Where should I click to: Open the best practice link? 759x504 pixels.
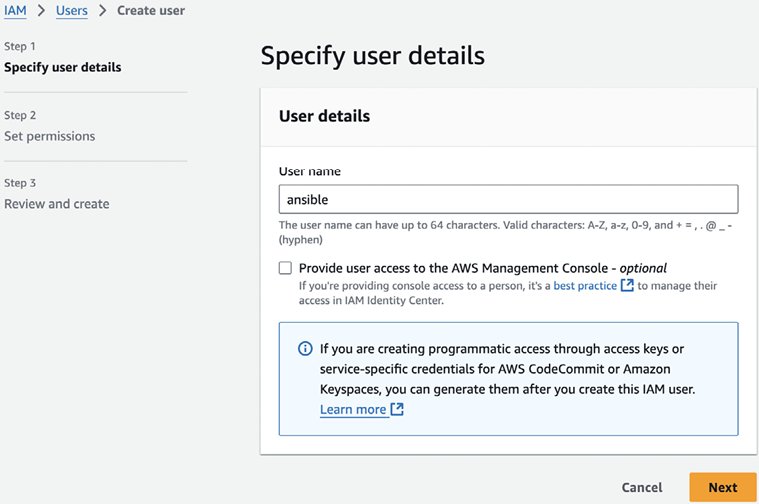585,286
